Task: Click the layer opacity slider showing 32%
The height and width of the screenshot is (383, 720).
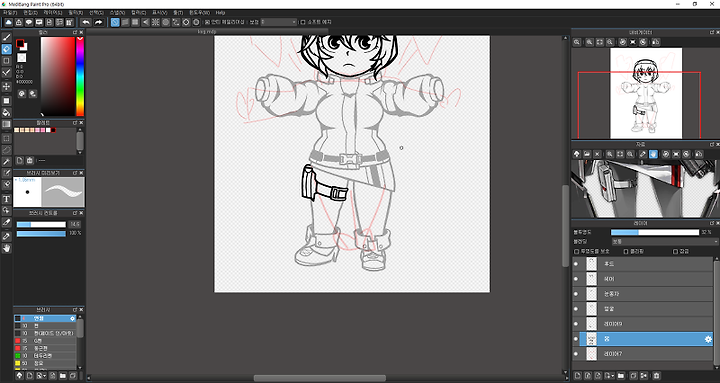Action: pos(655,232)
